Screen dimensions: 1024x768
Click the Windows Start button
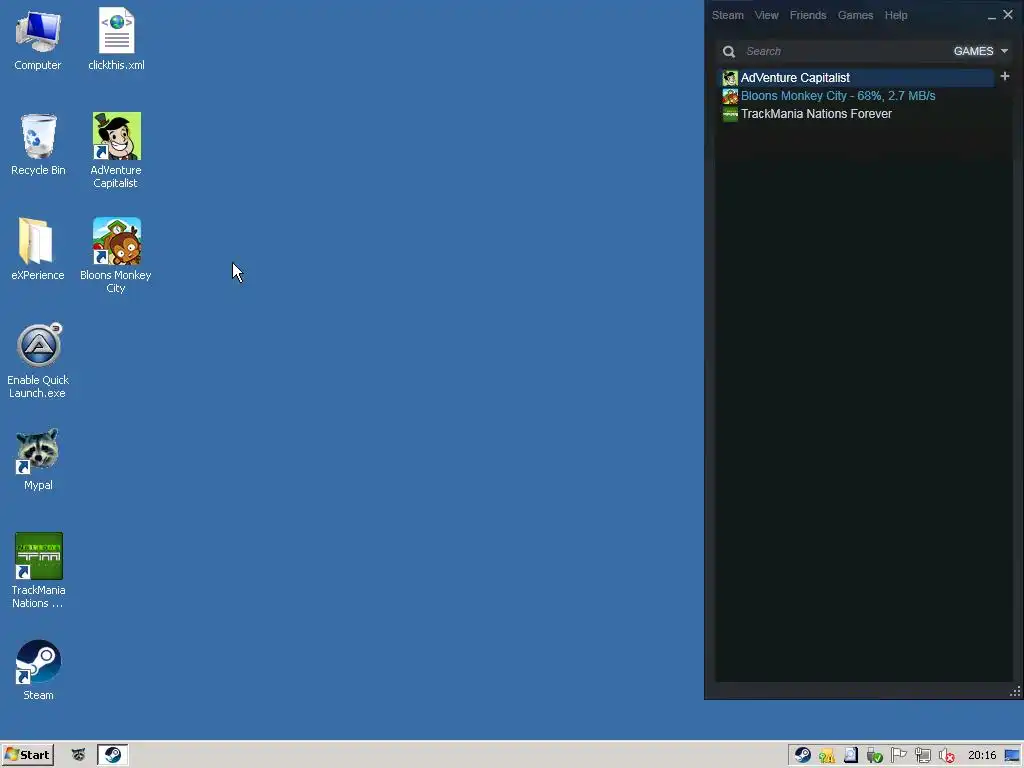click(x=27, y=755)
